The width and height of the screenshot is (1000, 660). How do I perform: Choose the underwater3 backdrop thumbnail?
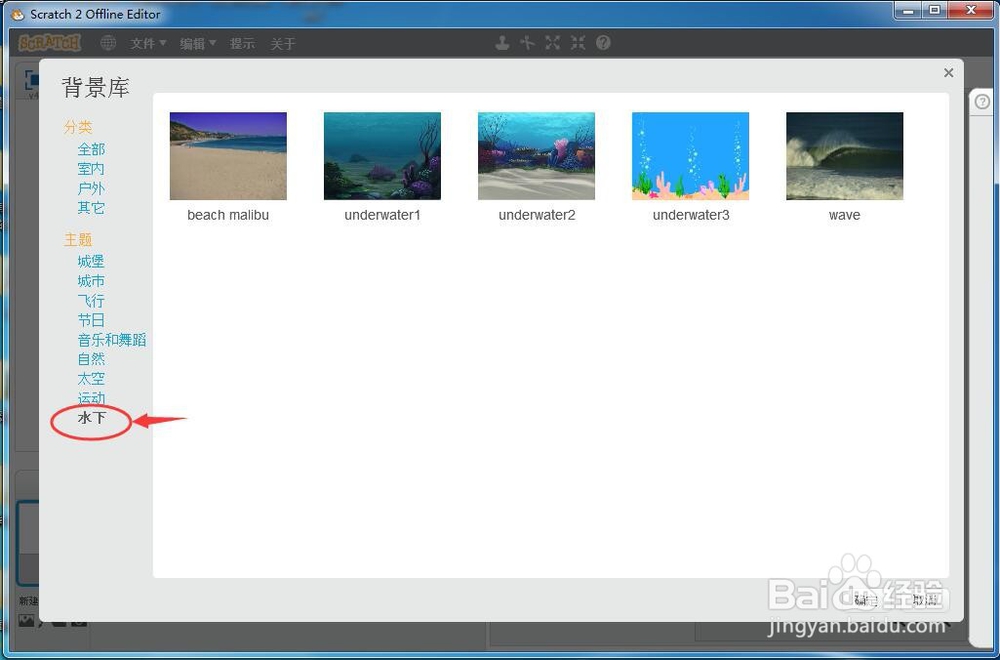[x=691, y=156]
